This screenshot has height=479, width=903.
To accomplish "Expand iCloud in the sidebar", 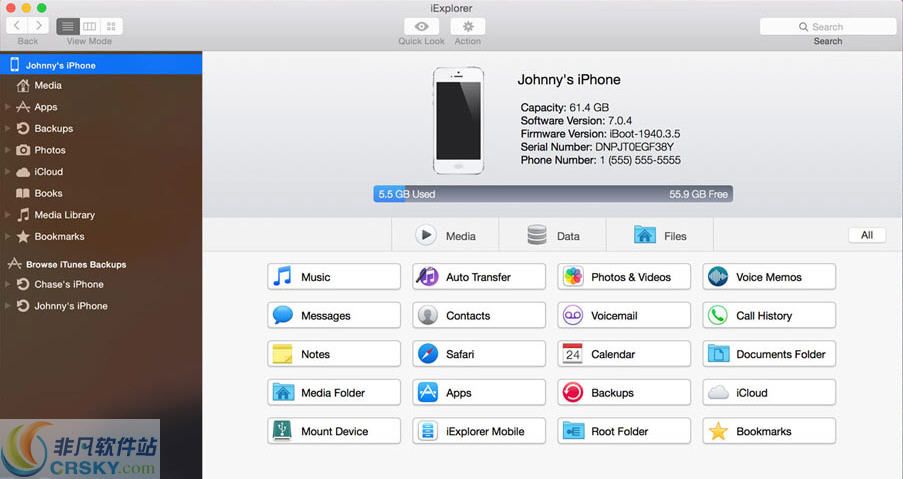I will [7, 172].
